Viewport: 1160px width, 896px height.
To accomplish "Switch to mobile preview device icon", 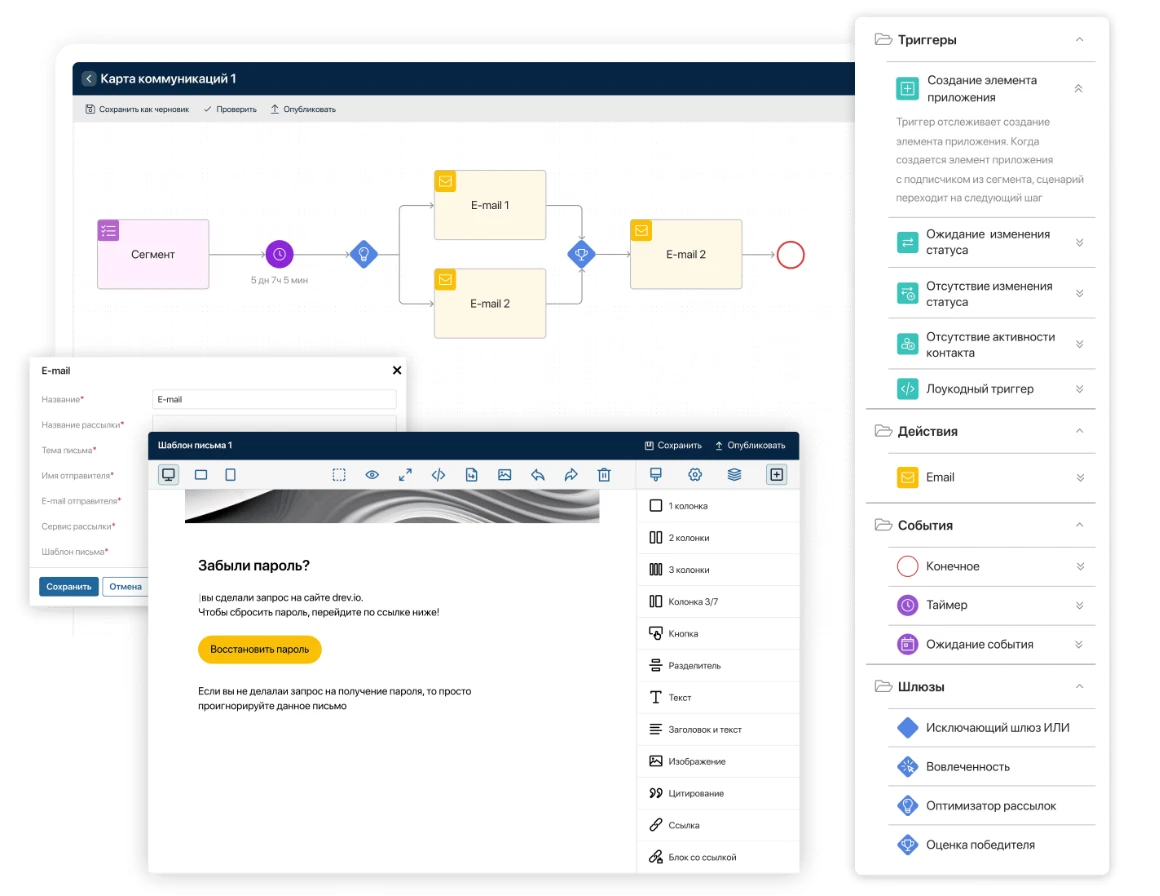I will click(230, 475).
